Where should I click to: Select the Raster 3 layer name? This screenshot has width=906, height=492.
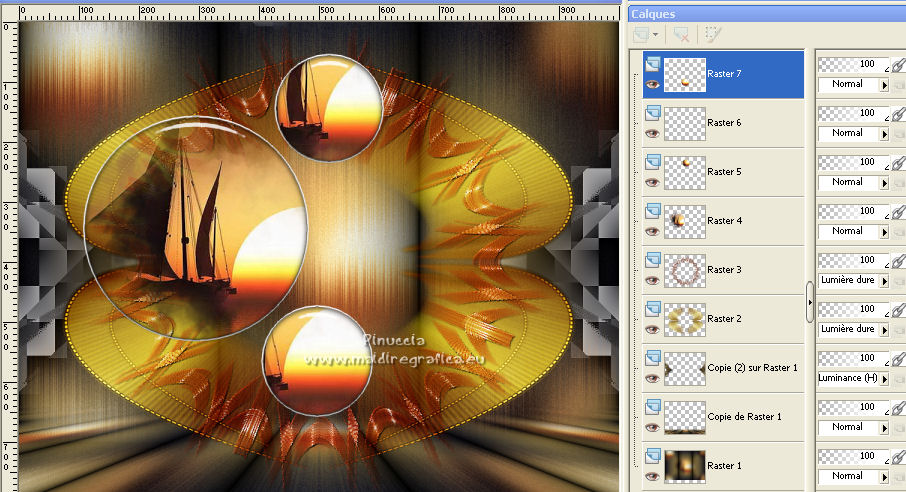click(724, 271)
